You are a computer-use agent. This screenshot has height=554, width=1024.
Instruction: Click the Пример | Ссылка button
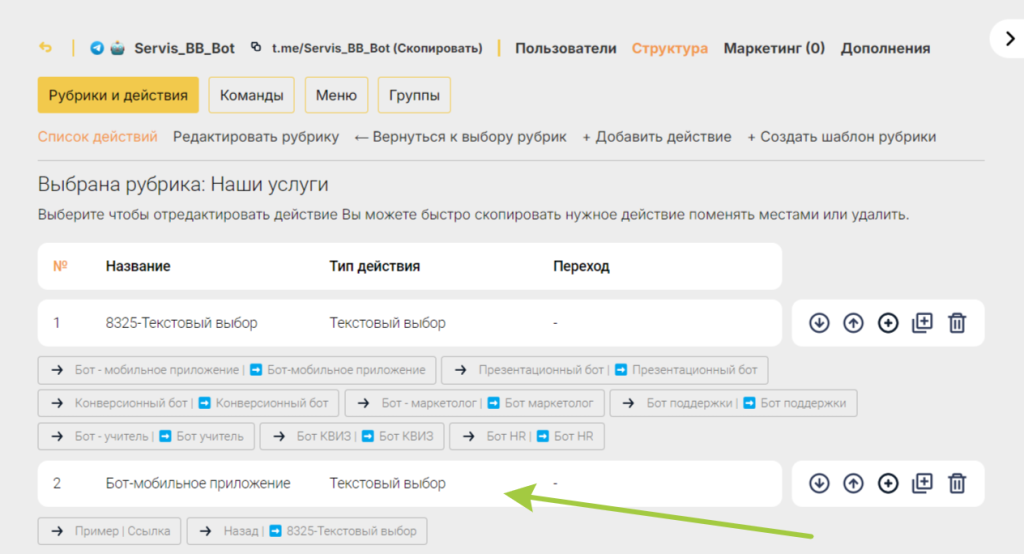pos(109,531)
